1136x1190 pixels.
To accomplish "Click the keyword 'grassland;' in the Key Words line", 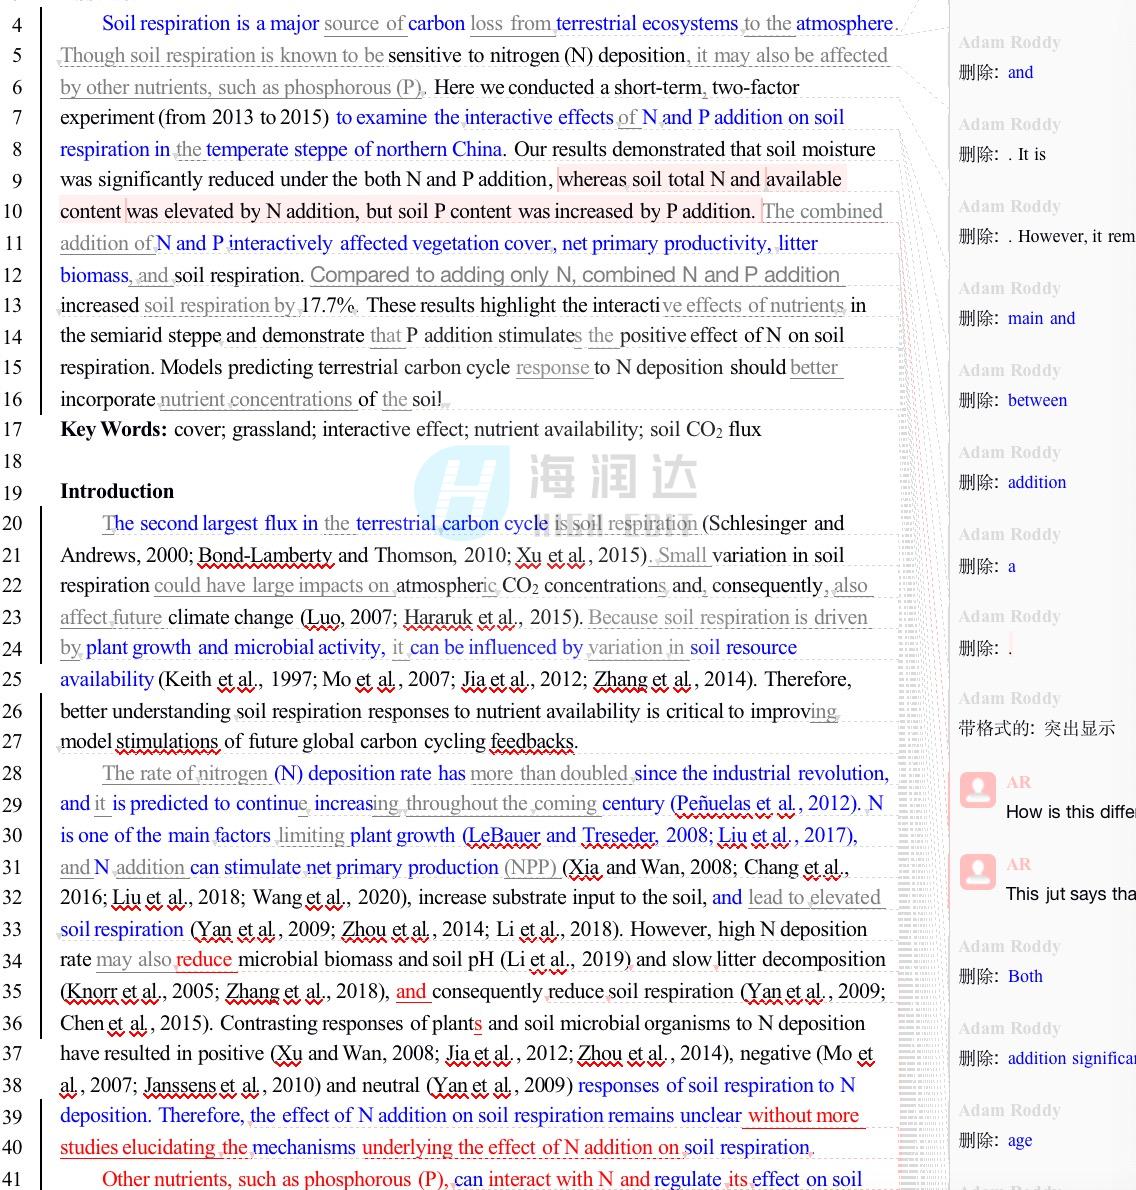I will [x=274, y=430].
